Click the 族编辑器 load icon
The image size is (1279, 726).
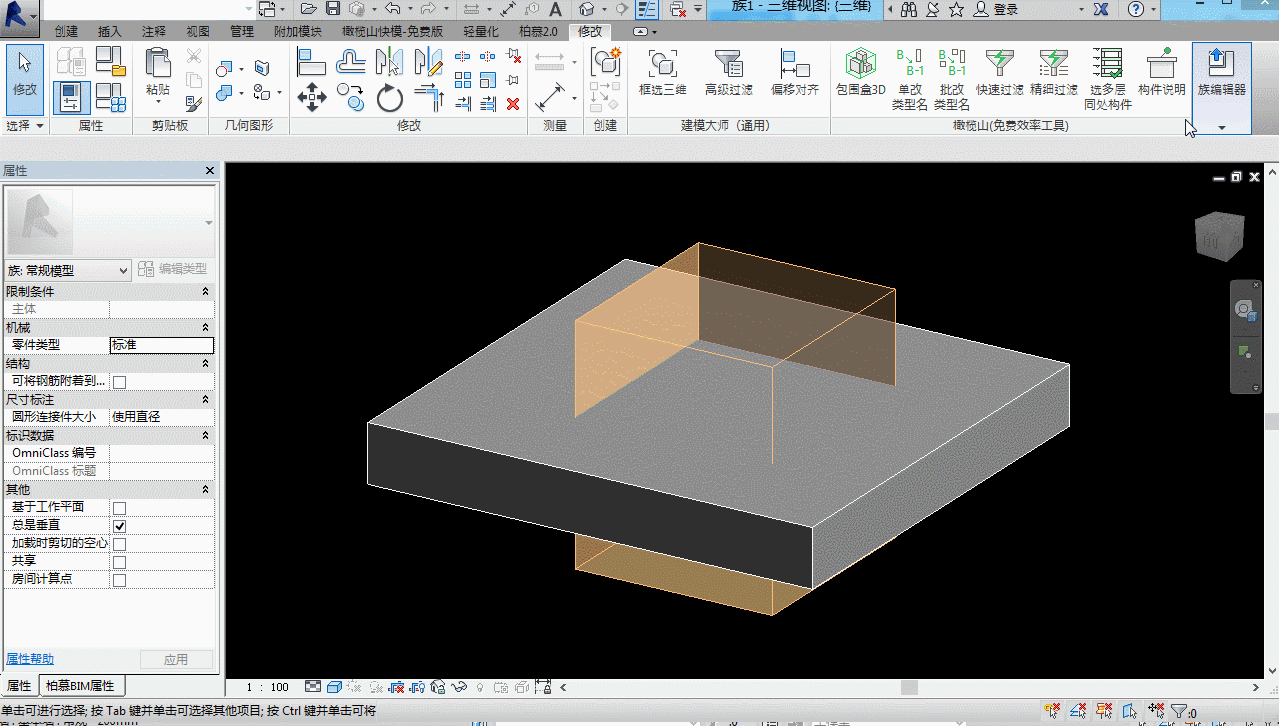[x=1221, y=64]
